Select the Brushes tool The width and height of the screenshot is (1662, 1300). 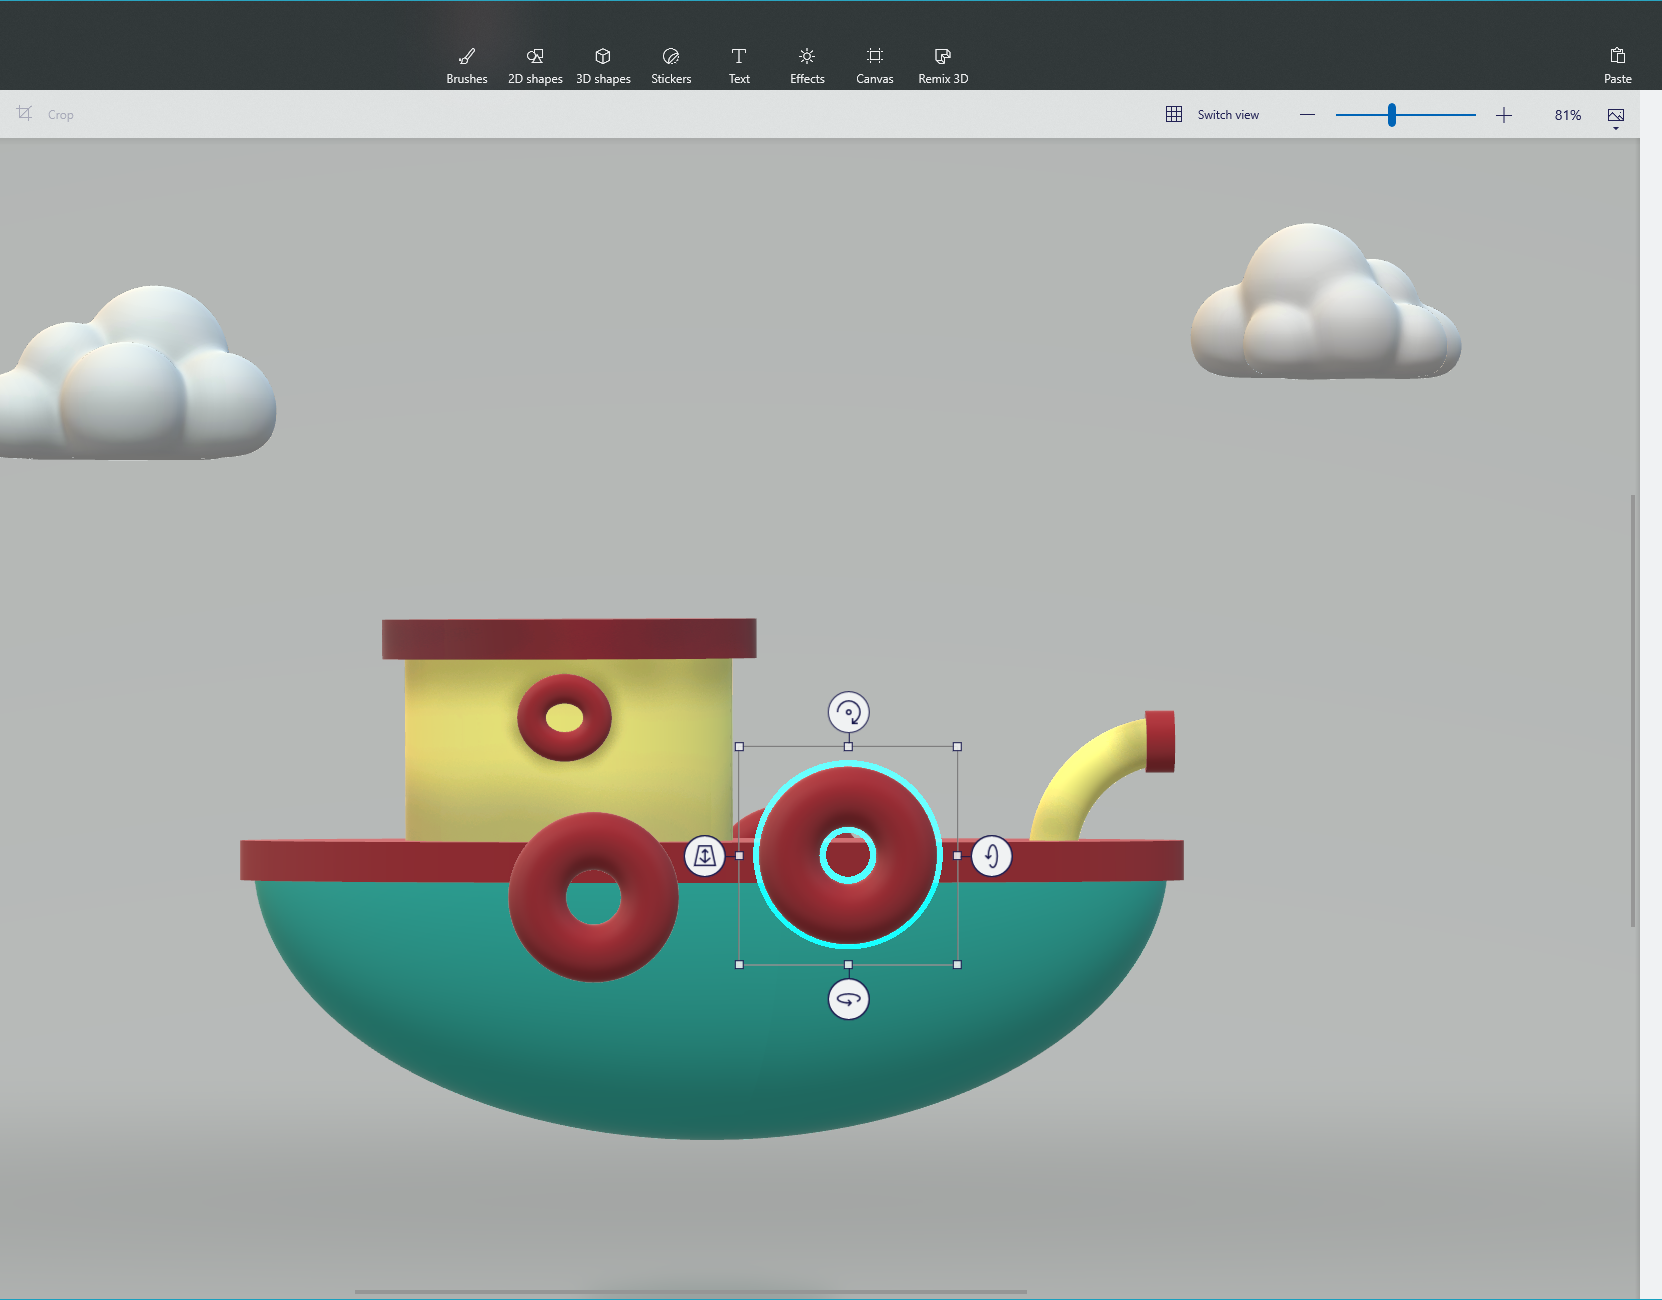466,65
